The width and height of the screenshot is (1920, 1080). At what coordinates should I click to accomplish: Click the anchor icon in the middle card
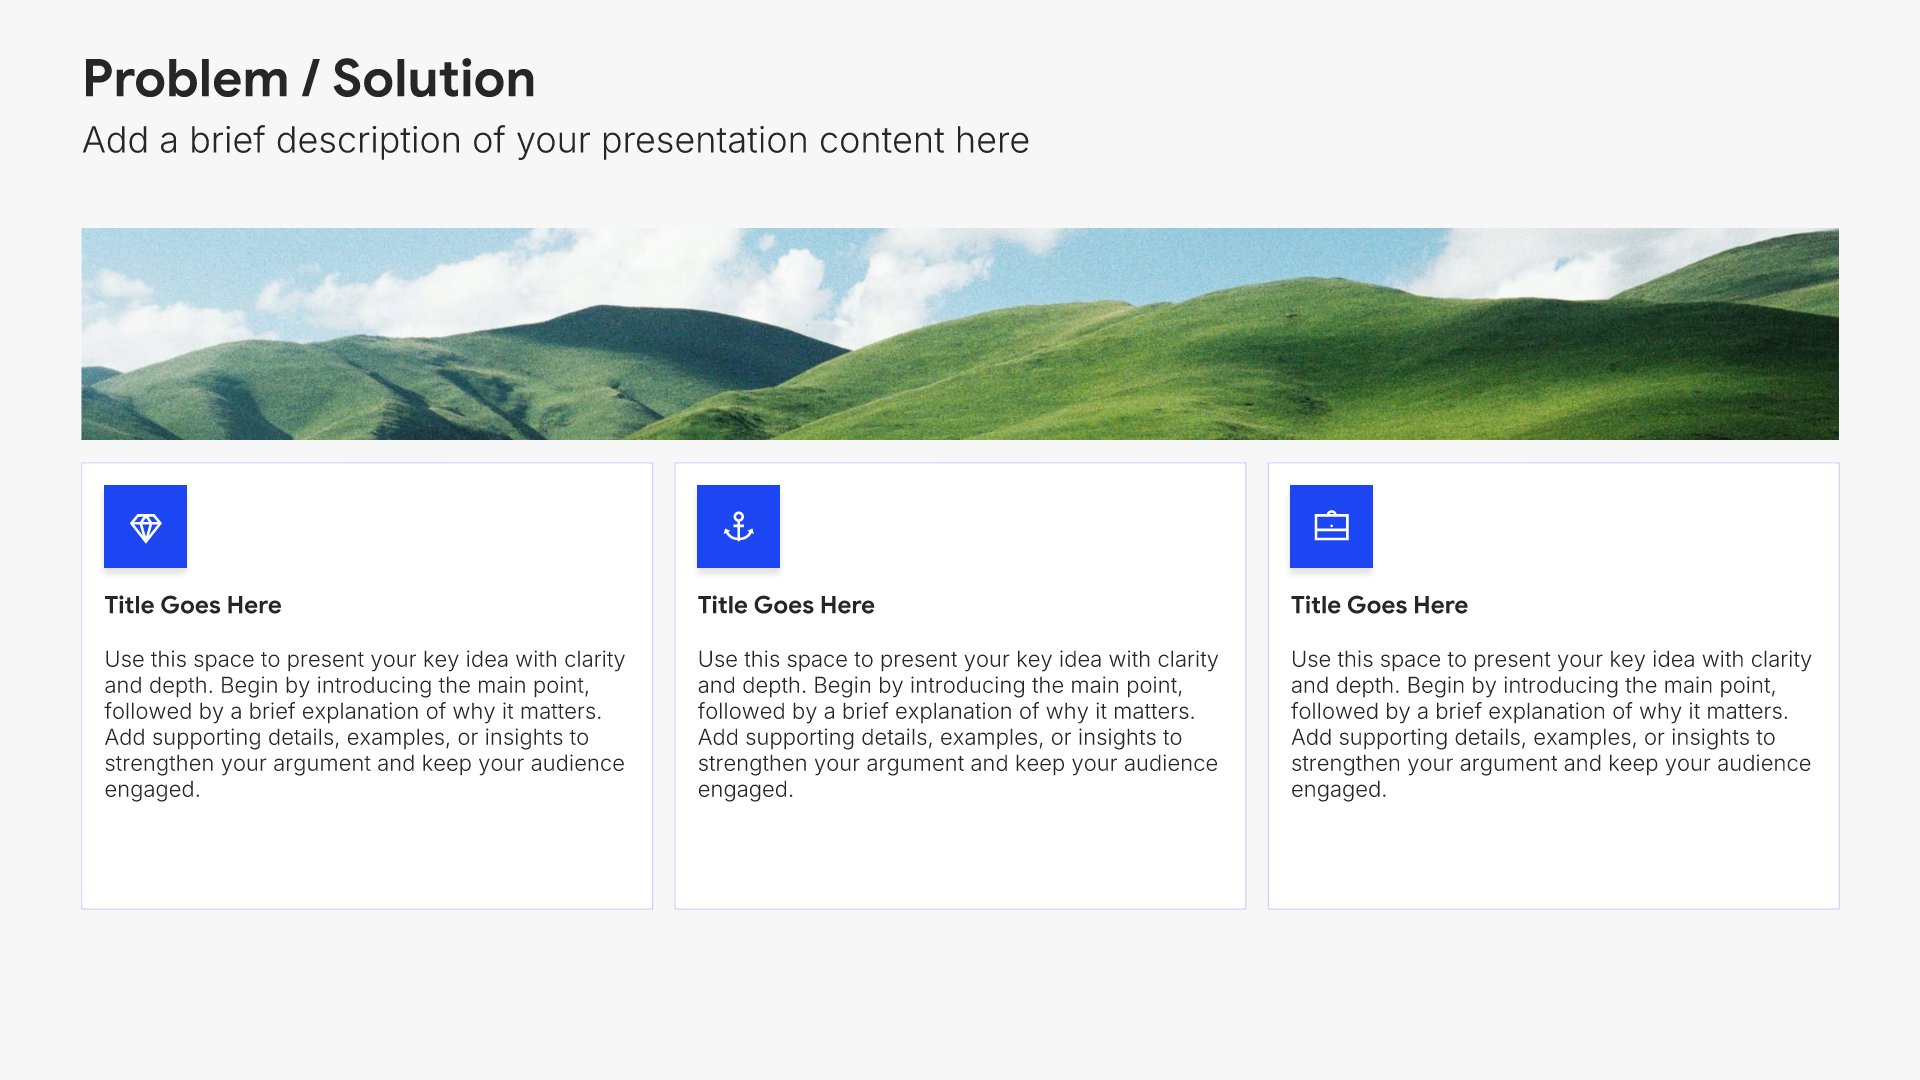[738, 526]
